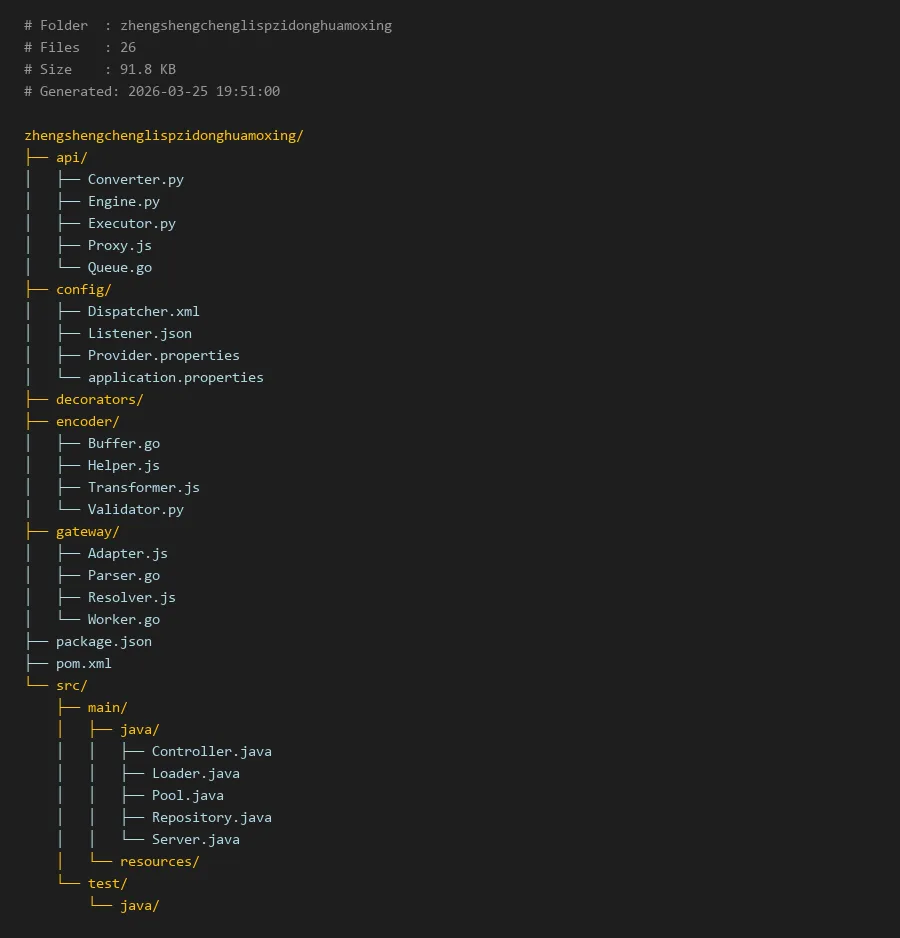This screenshot has width=900, height=938.
Task: Select Controller.java under main/java
Action: [x=211, y=751]
